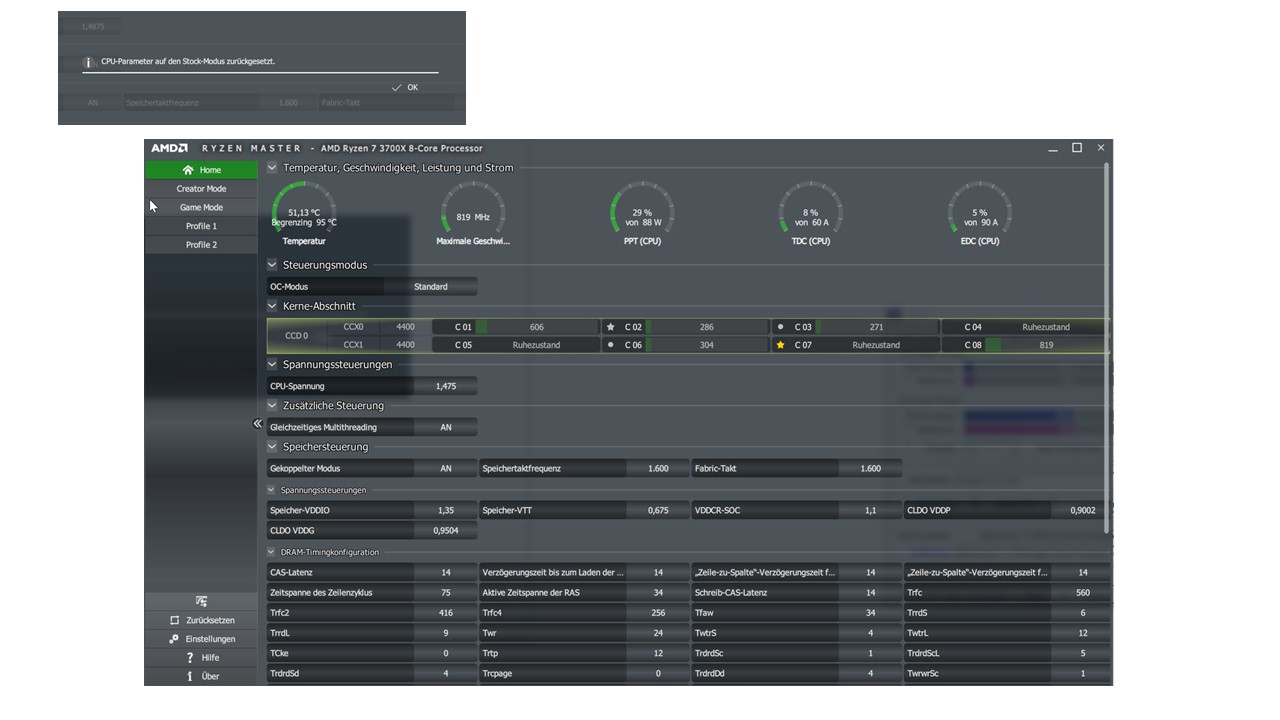The height and width of the screenshot is (720, 1280).
Task: Click info icon in reset notification dialog
Action: click(88, 62)
